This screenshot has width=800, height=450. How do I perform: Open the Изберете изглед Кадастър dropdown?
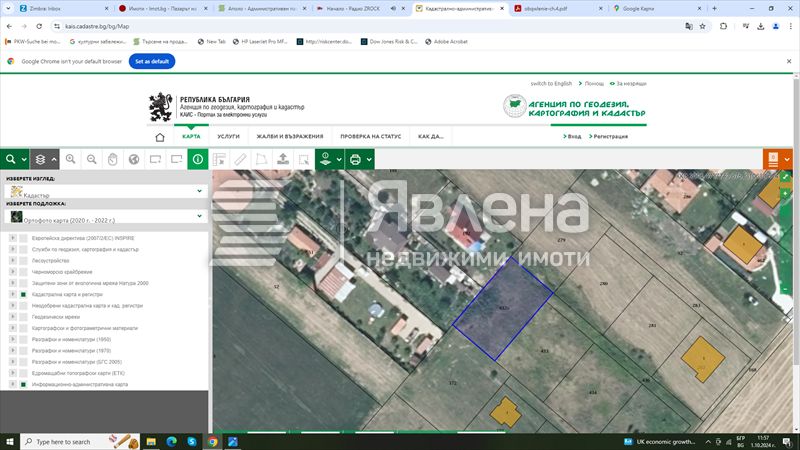coord(106,191)
